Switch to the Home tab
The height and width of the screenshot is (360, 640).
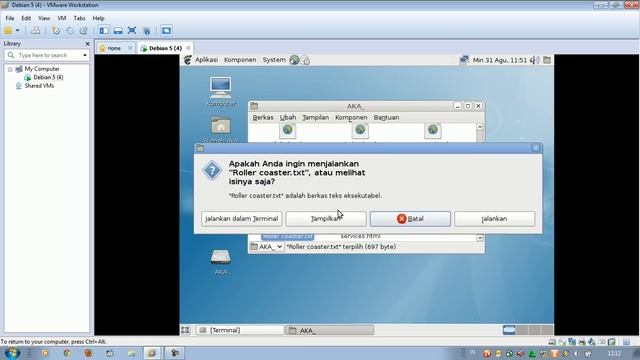114,48
